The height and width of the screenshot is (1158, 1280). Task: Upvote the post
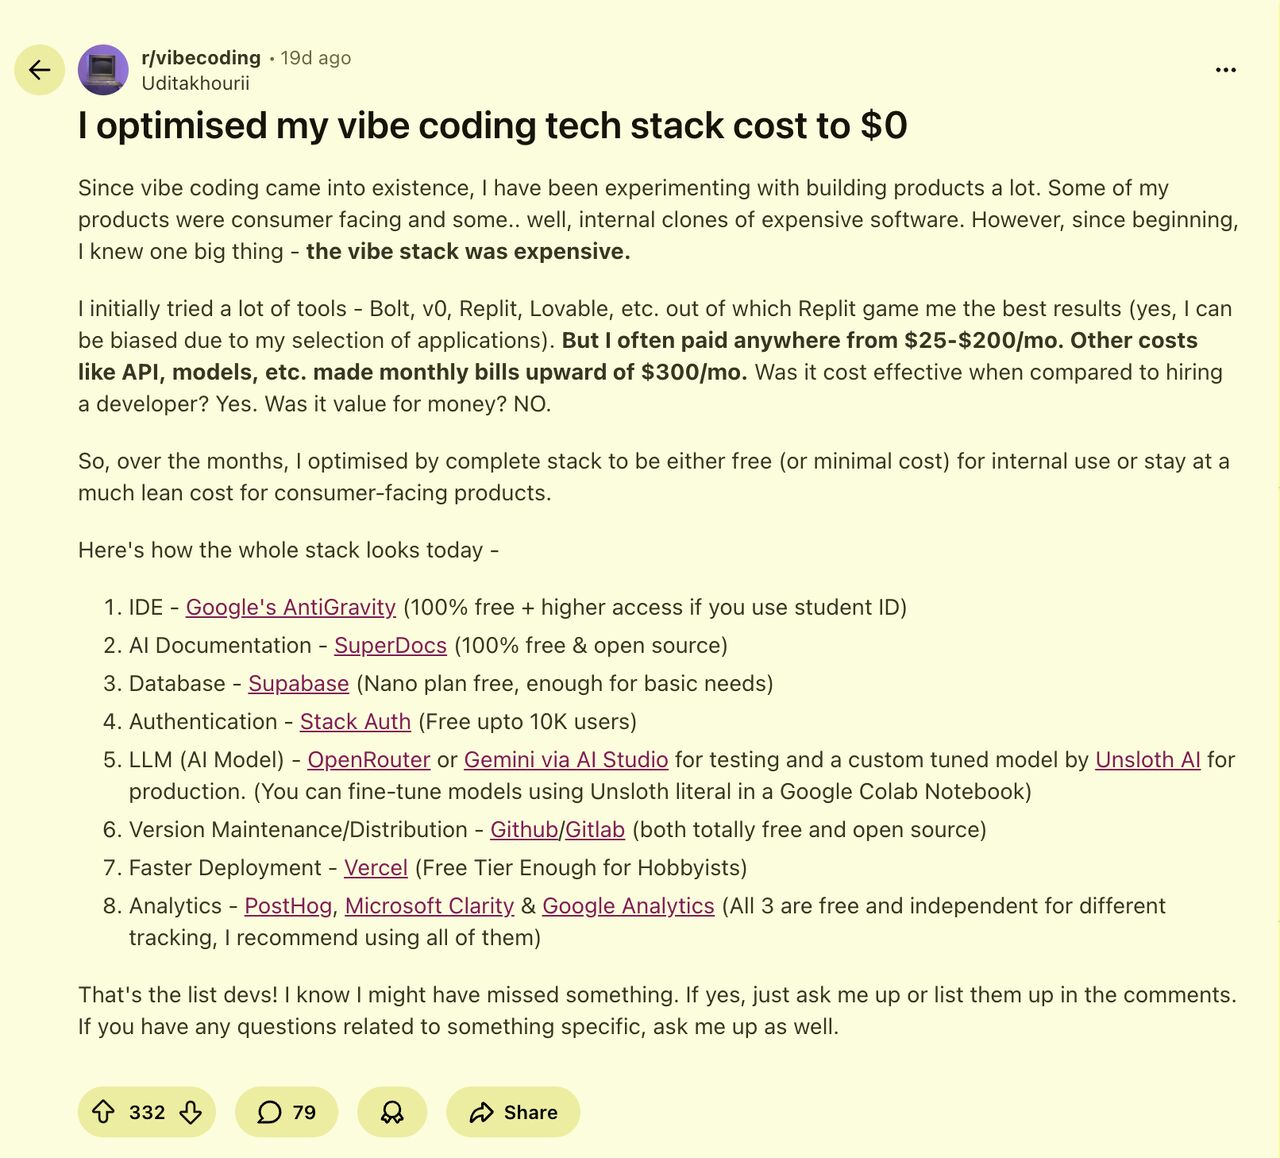point(103,1112)
